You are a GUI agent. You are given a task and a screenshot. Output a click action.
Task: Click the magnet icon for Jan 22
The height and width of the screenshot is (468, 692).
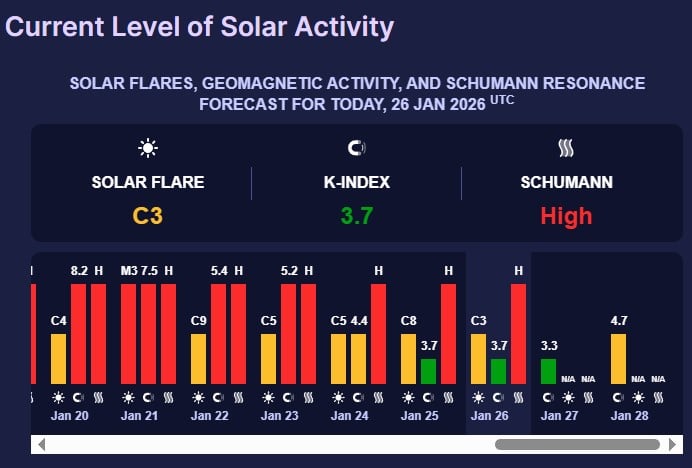218,397
